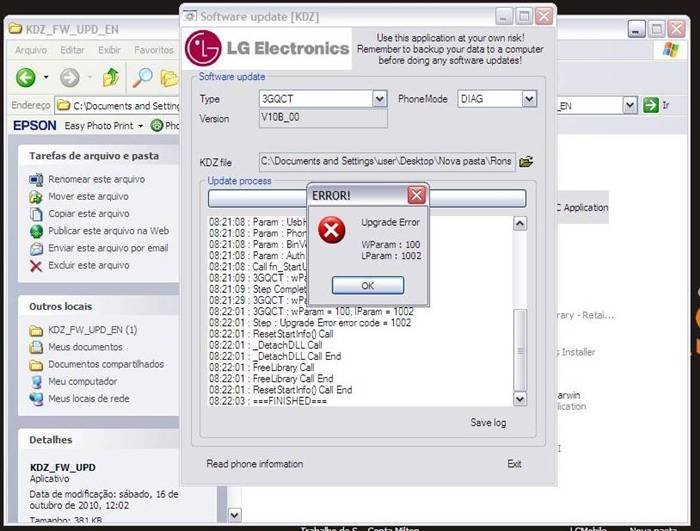Click Enviar este arquivo por email
Viewport: 700px width, 531px height.
108,248
